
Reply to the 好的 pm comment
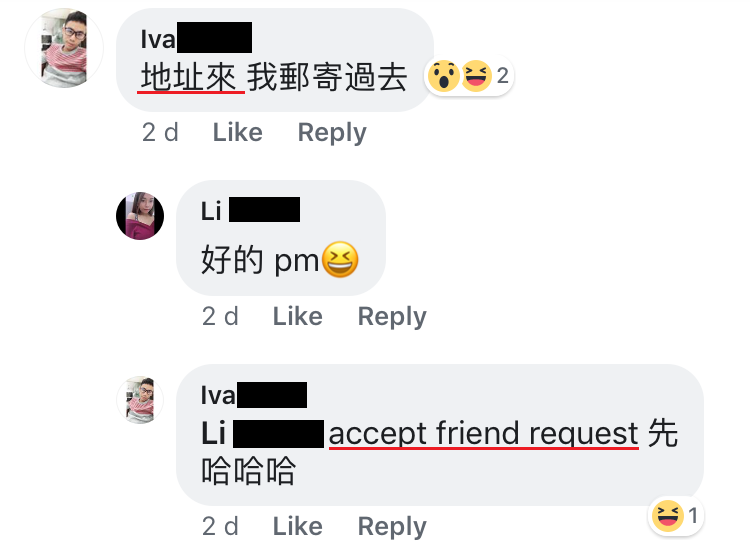[x=392, y=317]
